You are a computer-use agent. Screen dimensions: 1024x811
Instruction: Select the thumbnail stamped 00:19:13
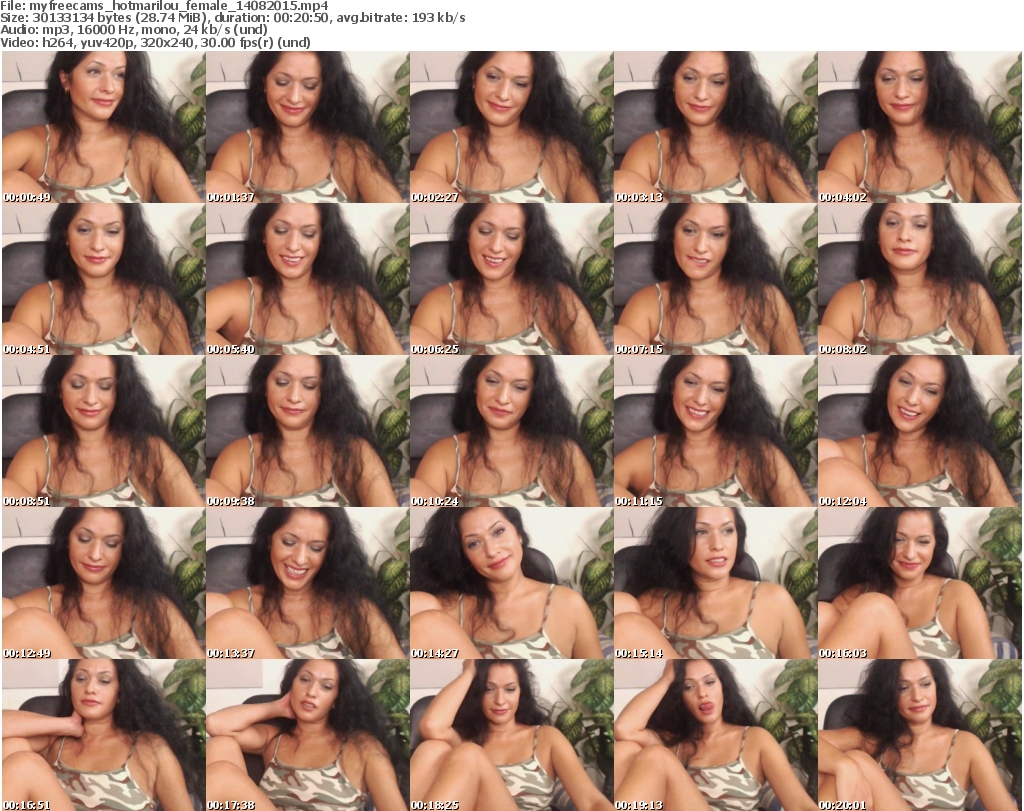(715, 735)
